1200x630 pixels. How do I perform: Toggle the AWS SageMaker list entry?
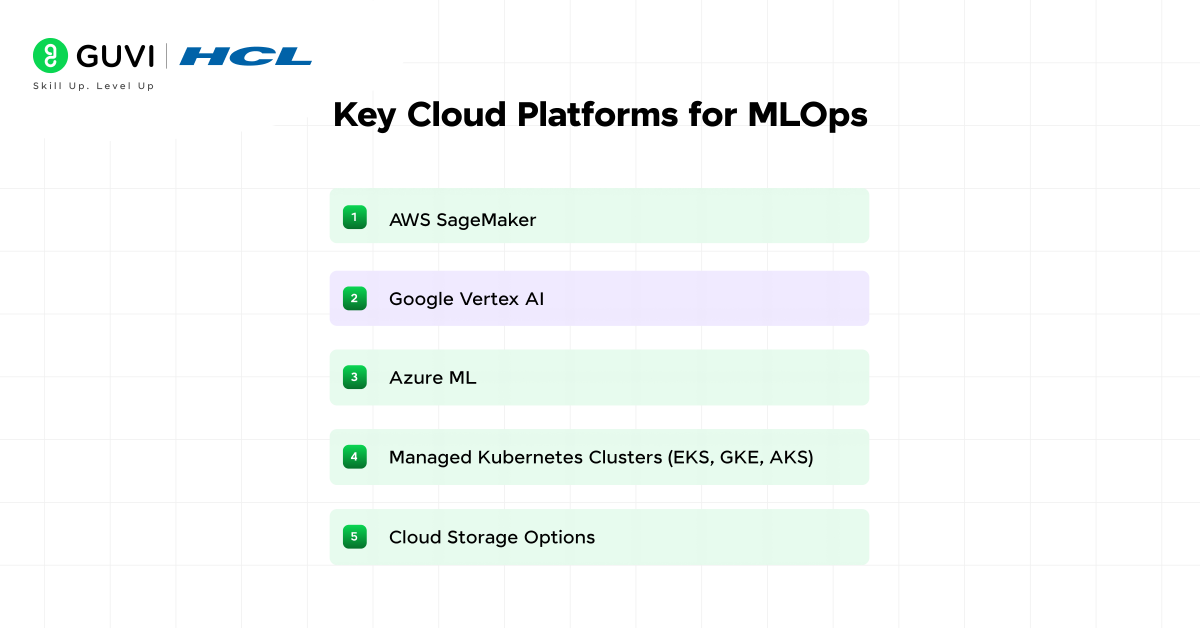tap(600, 216)
